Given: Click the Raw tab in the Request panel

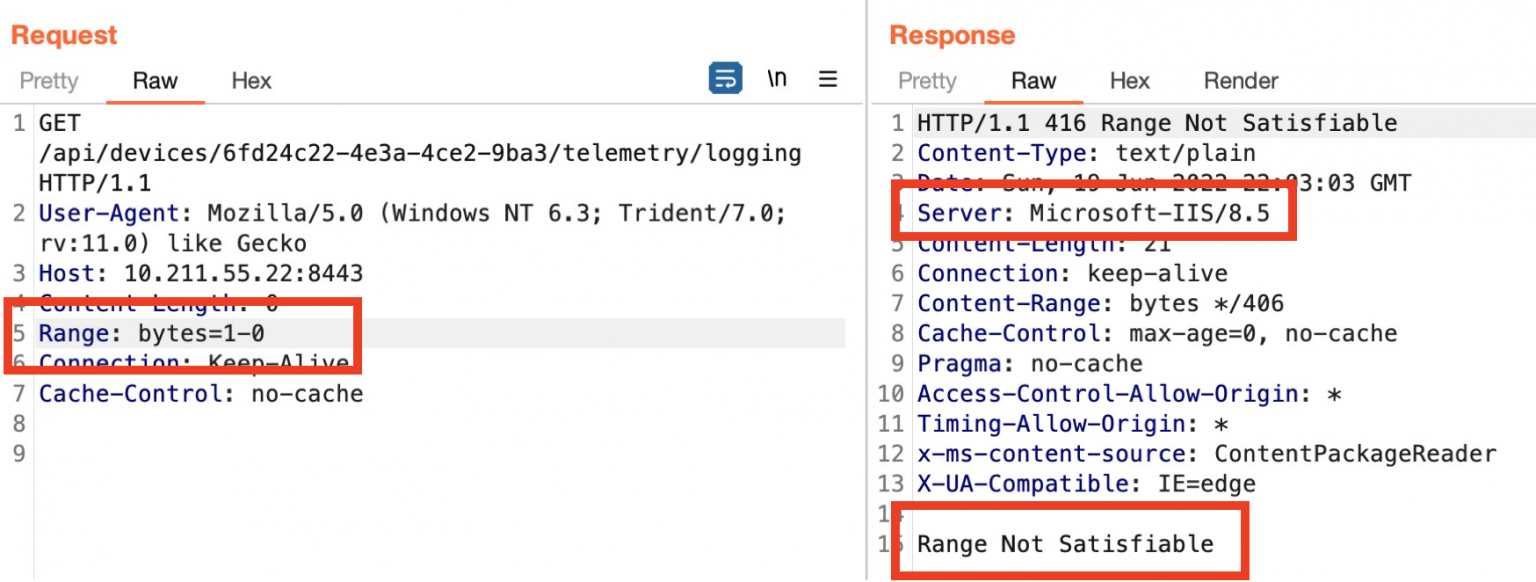Looking at the screenshot, I should 155,81.
